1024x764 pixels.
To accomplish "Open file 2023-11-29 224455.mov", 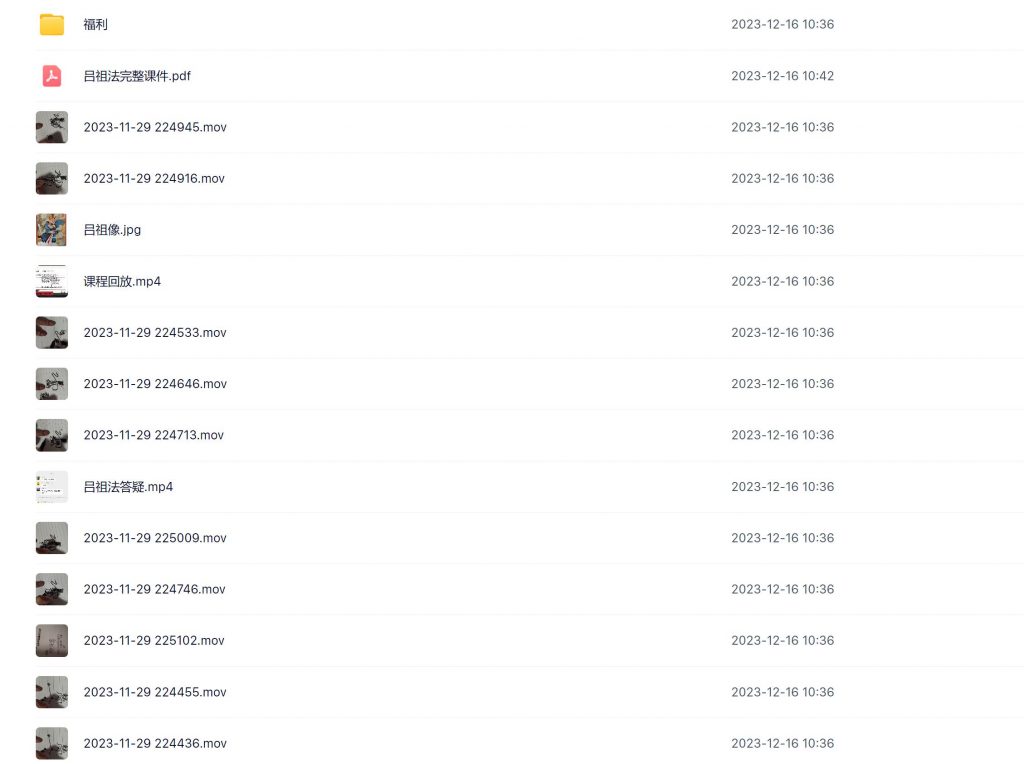I will [x=155, y=692].
